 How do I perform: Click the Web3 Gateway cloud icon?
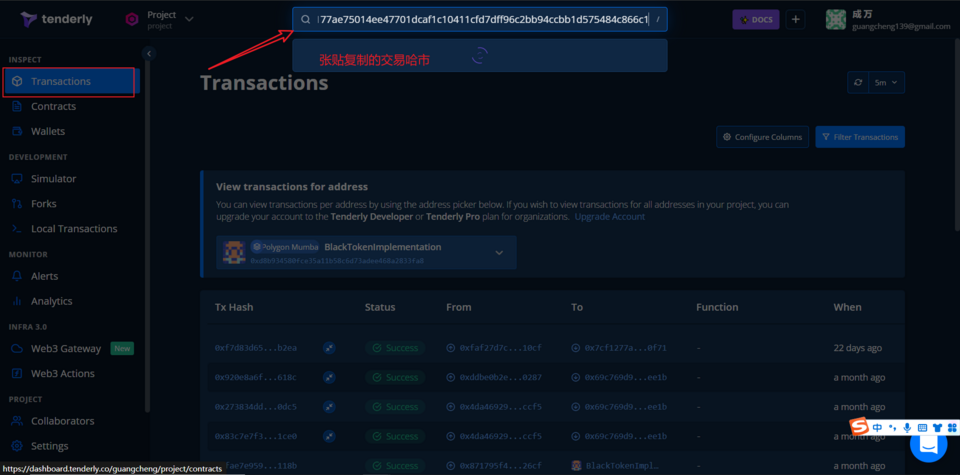[x=17, y=349]
